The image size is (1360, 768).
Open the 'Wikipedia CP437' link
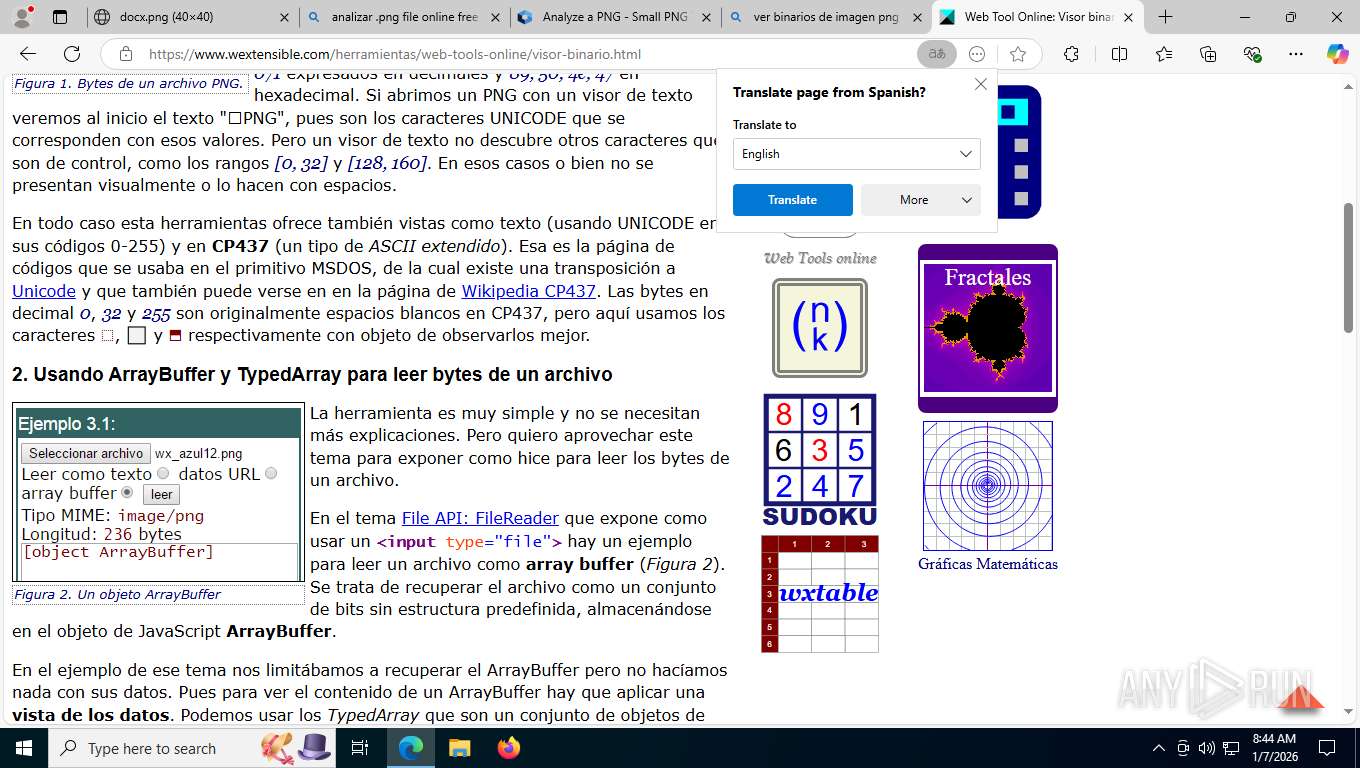(x=528, y=291)
